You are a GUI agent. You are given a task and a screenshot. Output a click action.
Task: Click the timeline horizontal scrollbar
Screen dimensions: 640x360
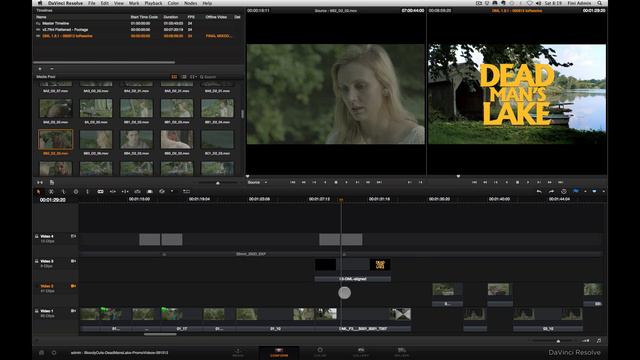[x=160, y=335]
